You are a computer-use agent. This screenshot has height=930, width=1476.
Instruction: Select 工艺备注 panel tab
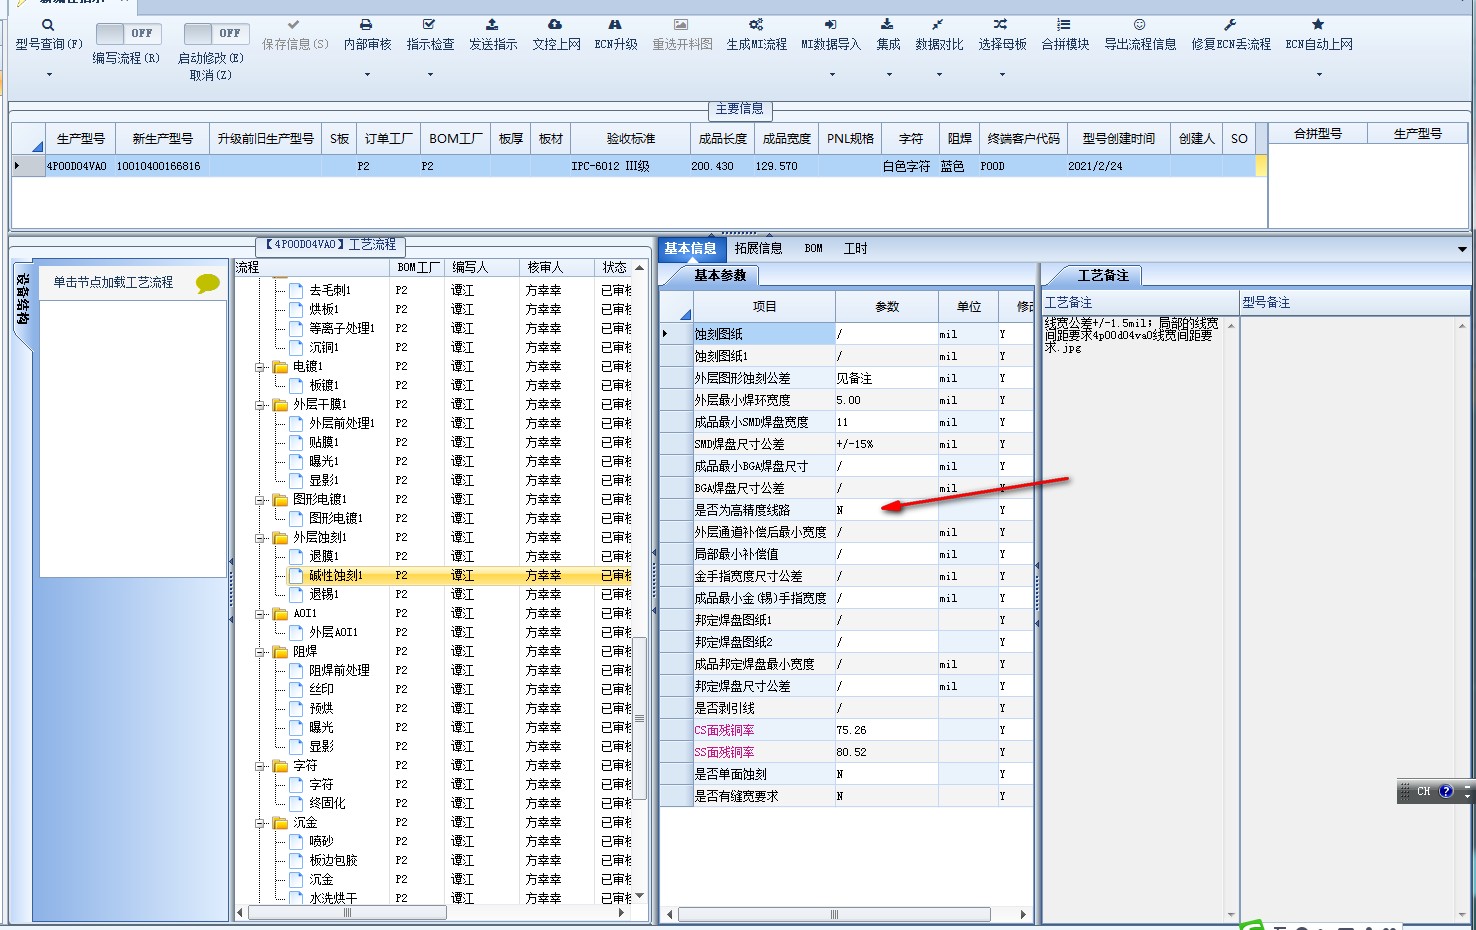click(1102, 275)
